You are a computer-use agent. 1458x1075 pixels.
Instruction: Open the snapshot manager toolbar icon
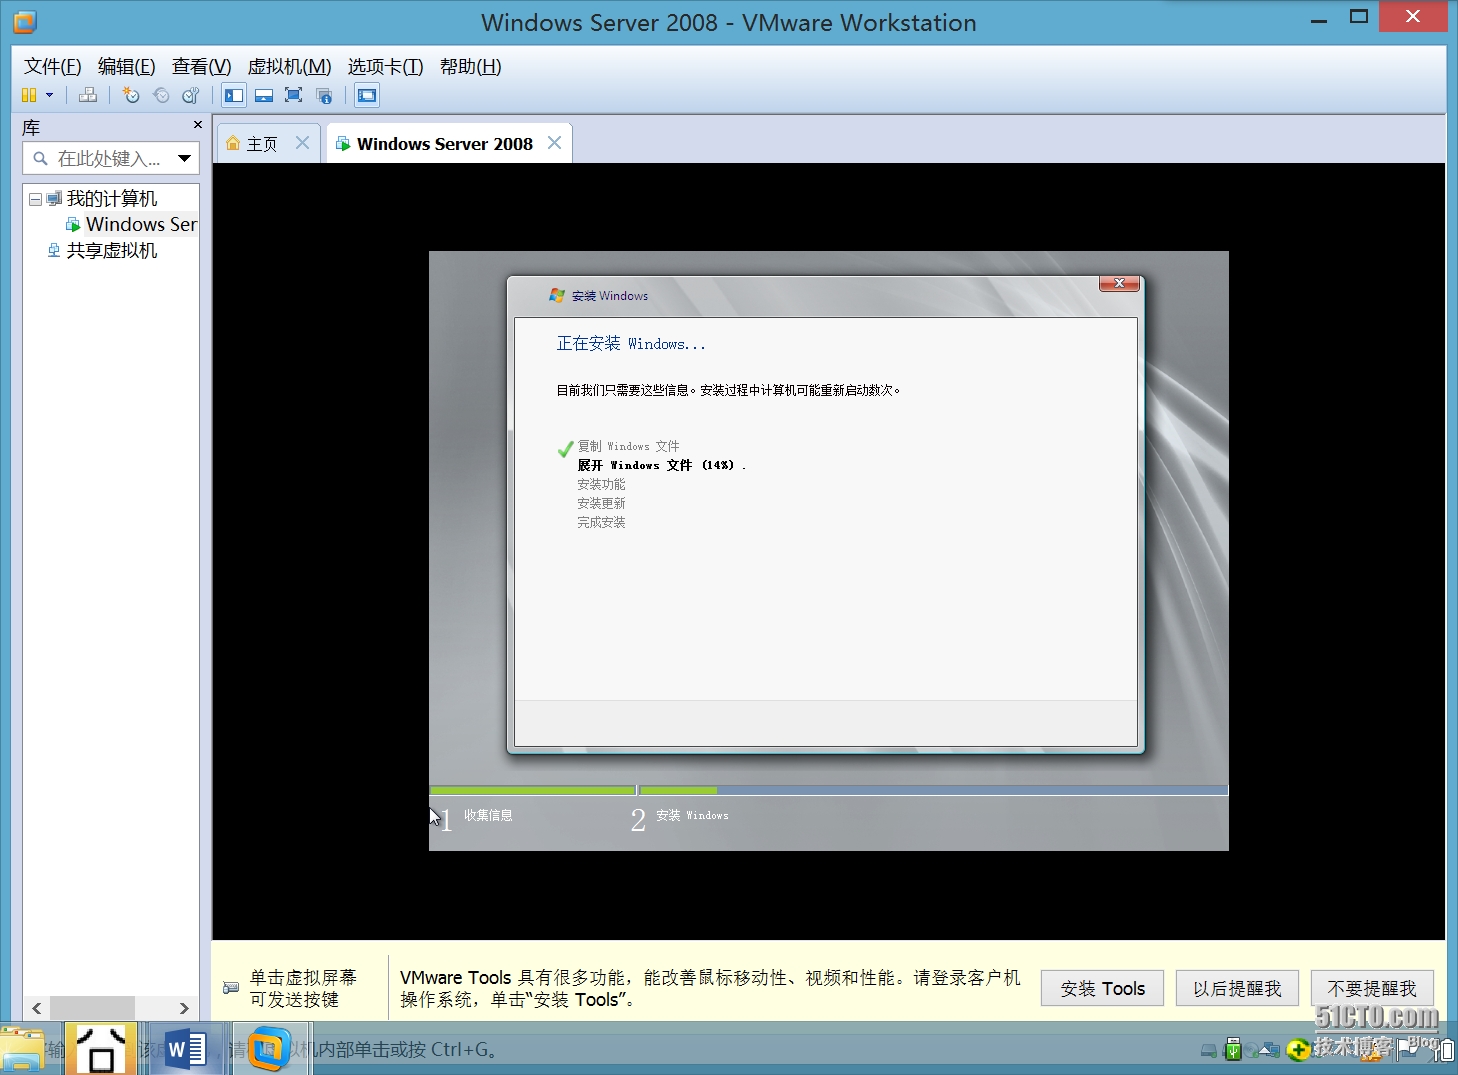[x=191, y=95]
